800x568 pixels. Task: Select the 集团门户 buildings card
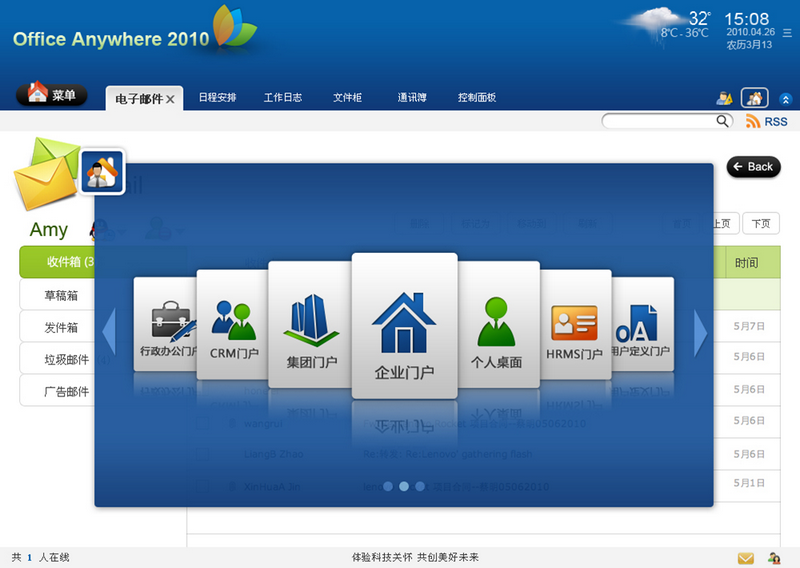coord(310,325)
